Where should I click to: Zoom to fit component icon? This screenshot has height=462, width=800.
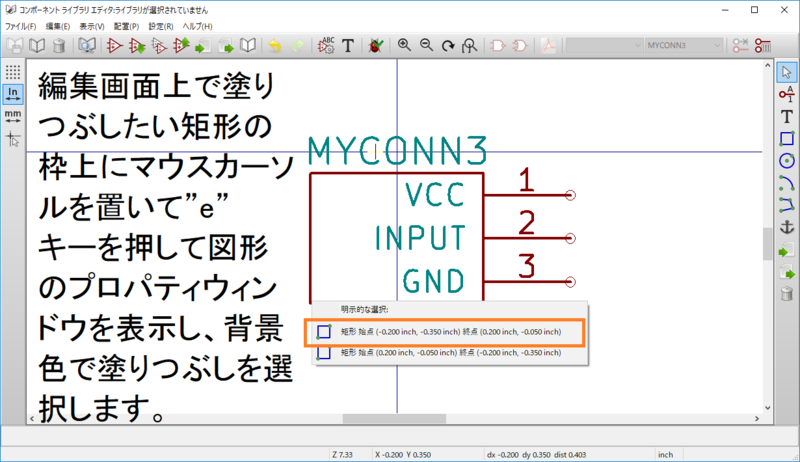469,46
